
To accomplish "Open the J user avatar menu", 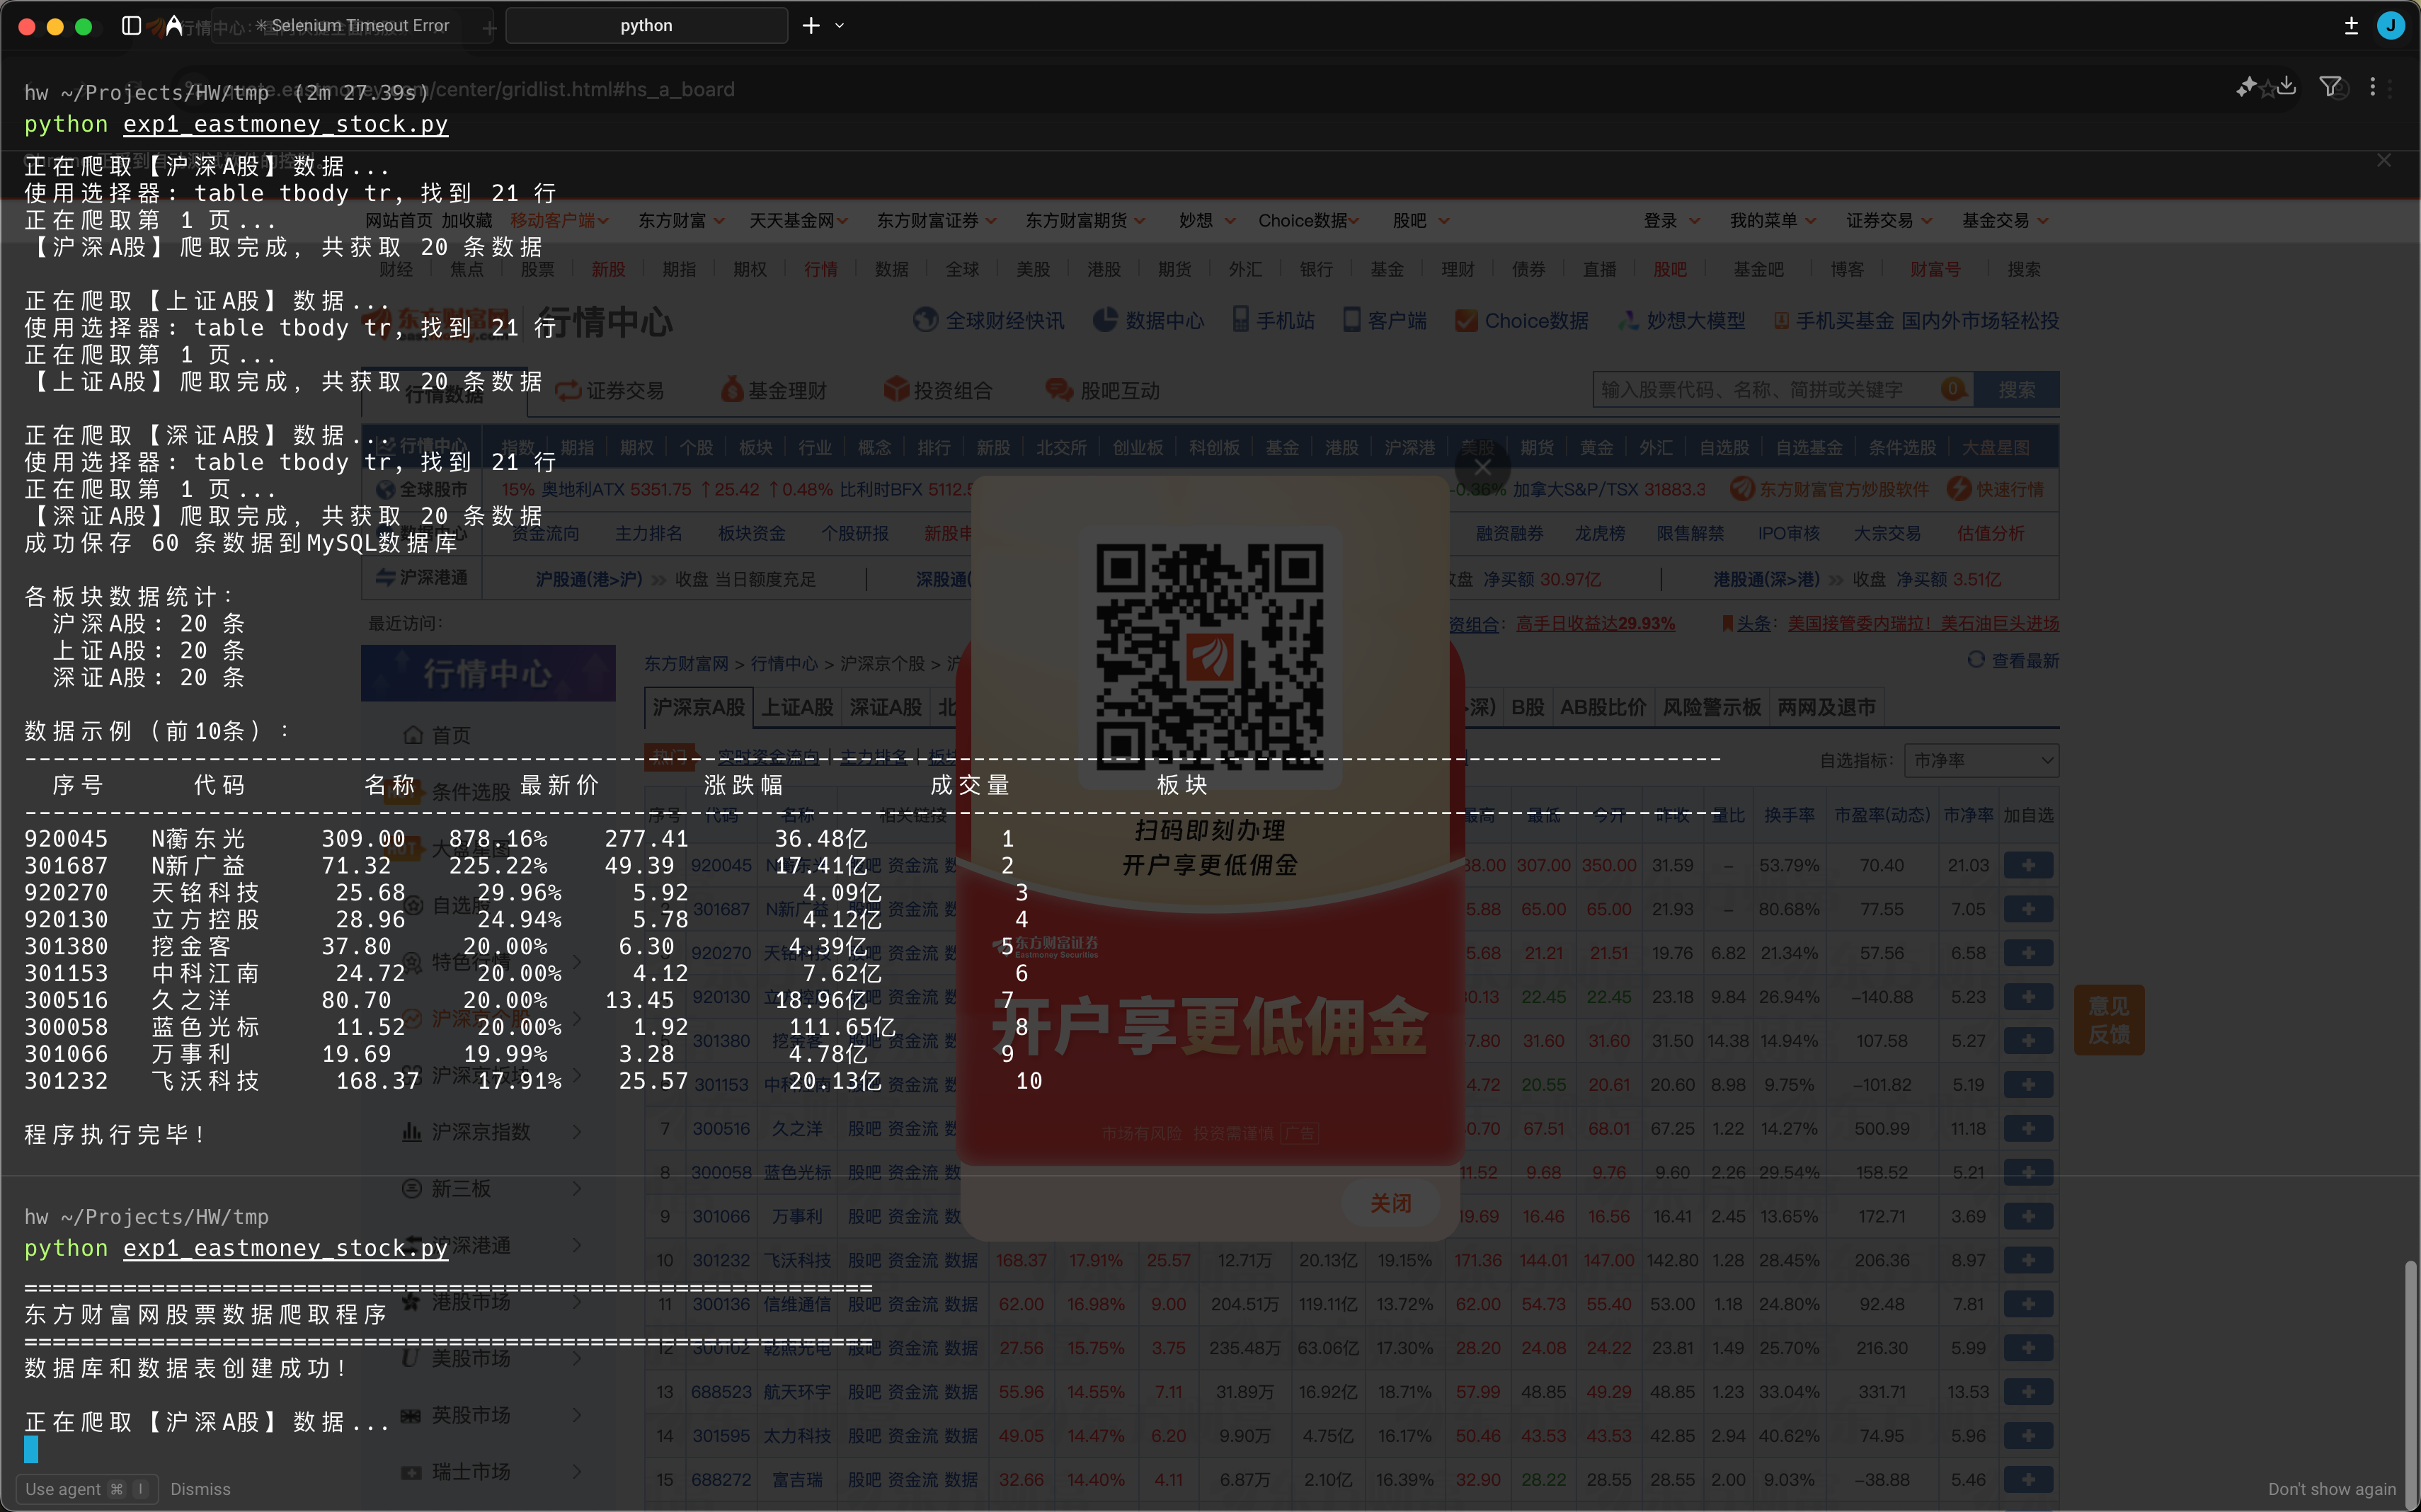I will pos(2390,25).
